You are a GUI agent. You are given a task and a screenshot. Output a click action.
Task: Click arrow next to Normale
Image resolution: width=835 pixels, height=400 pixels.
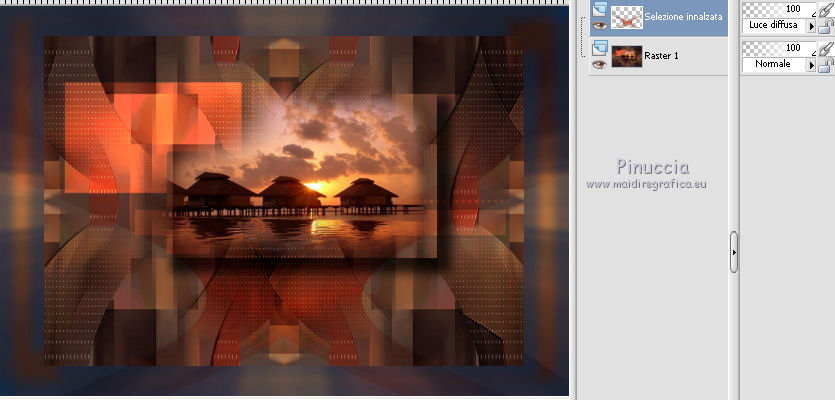coord(811,65)
